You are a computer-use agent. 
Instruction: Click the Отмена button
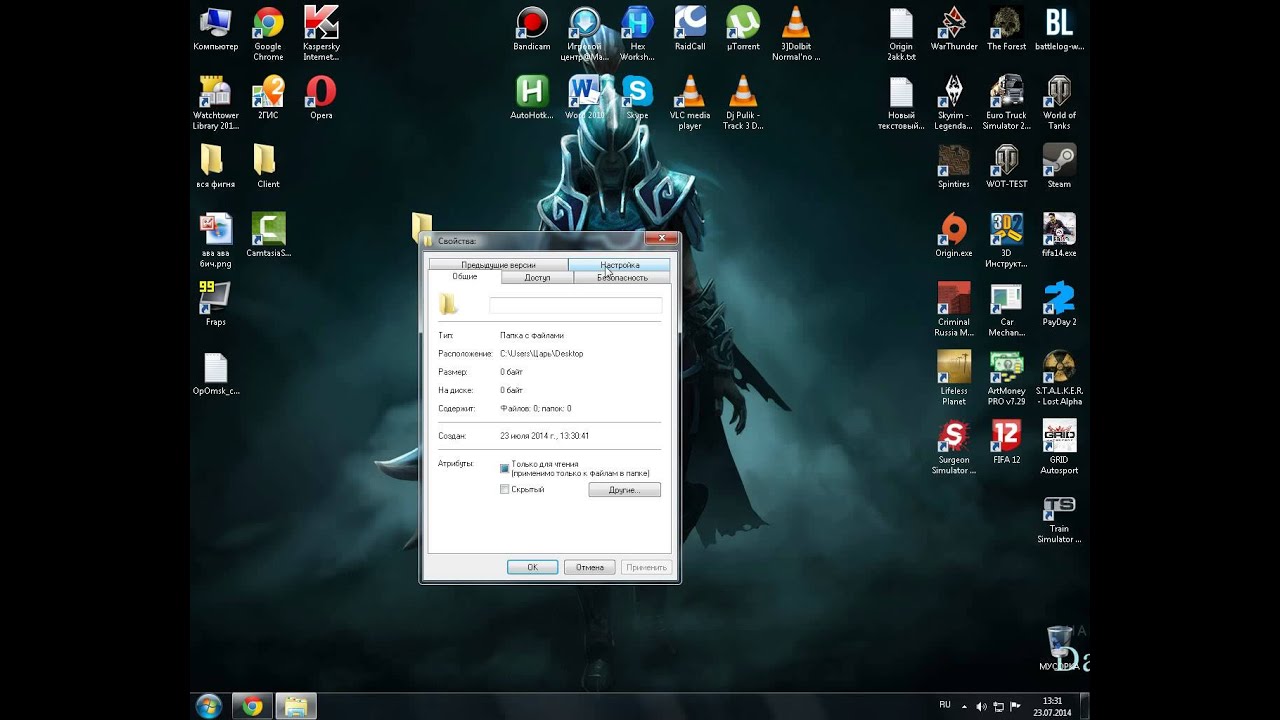pyautogui.click(x=589, y=567)
